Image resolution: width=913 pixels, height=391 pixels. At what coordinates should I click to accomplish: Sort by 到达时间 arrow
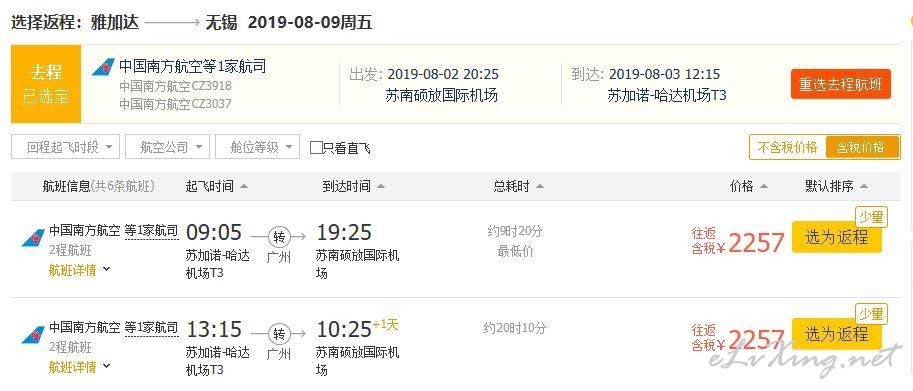point(381,187)
